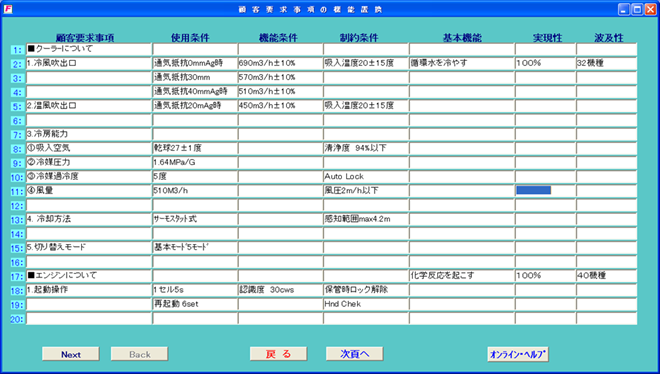Select the 1.64MPa/G cell in row 9
Screen dimensions: 660x374
195,162
